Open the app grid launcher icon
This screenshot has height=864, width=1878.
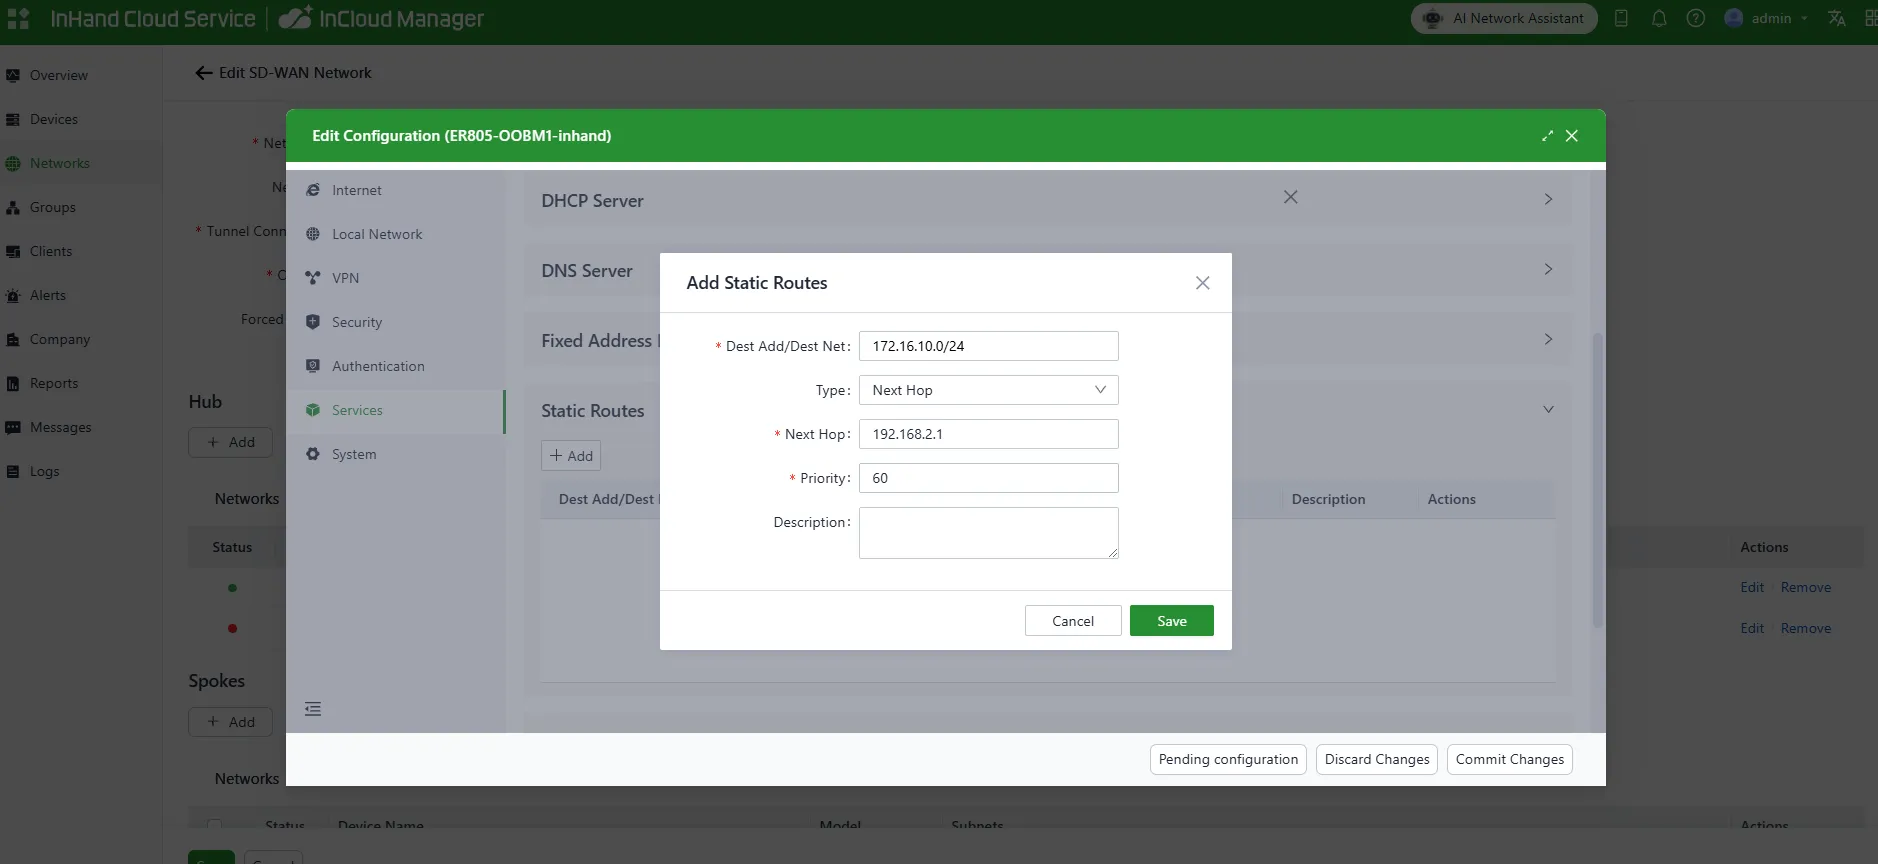18,18
